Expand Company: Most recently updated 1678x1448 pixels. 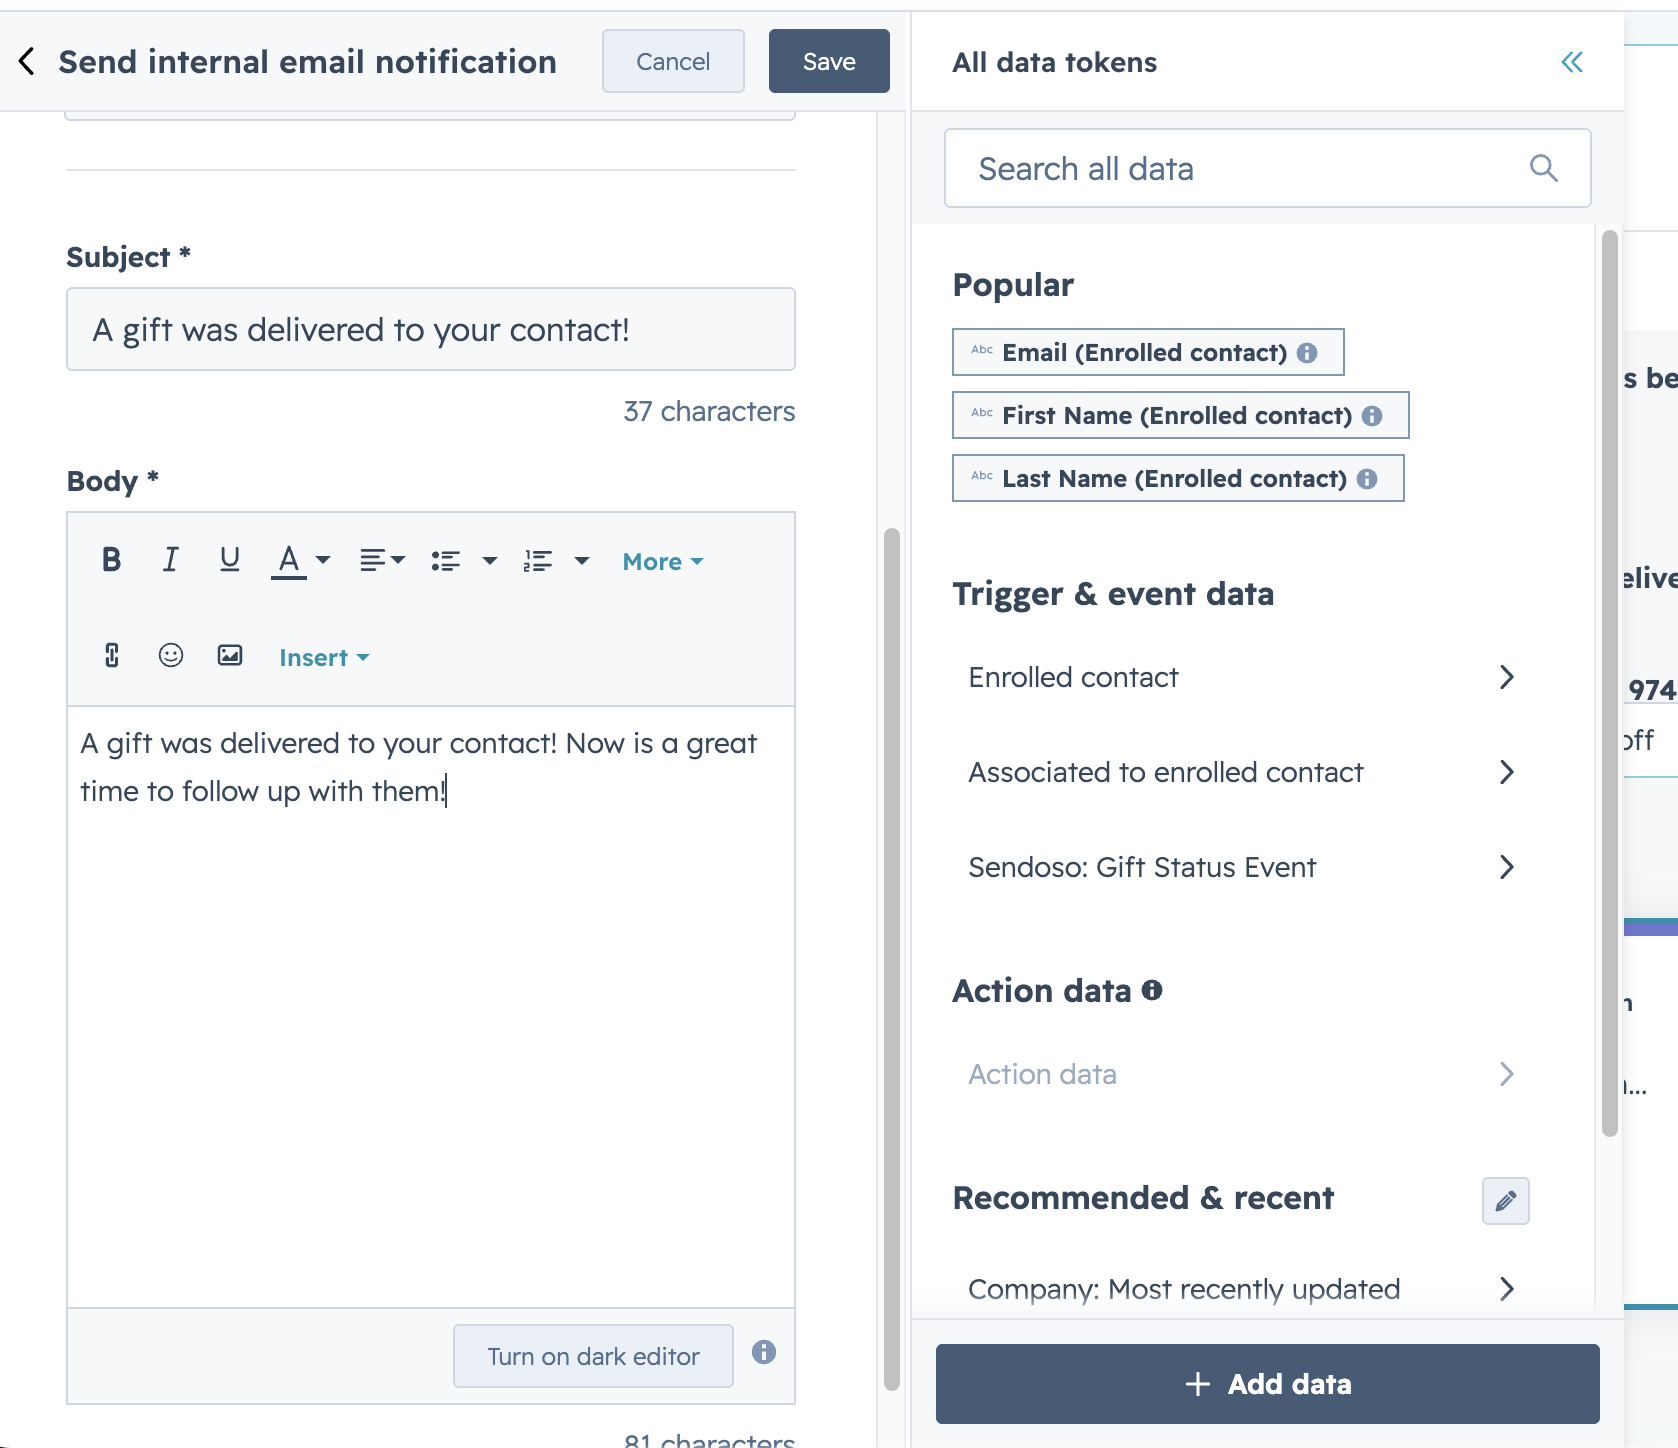[1240, 1289]
